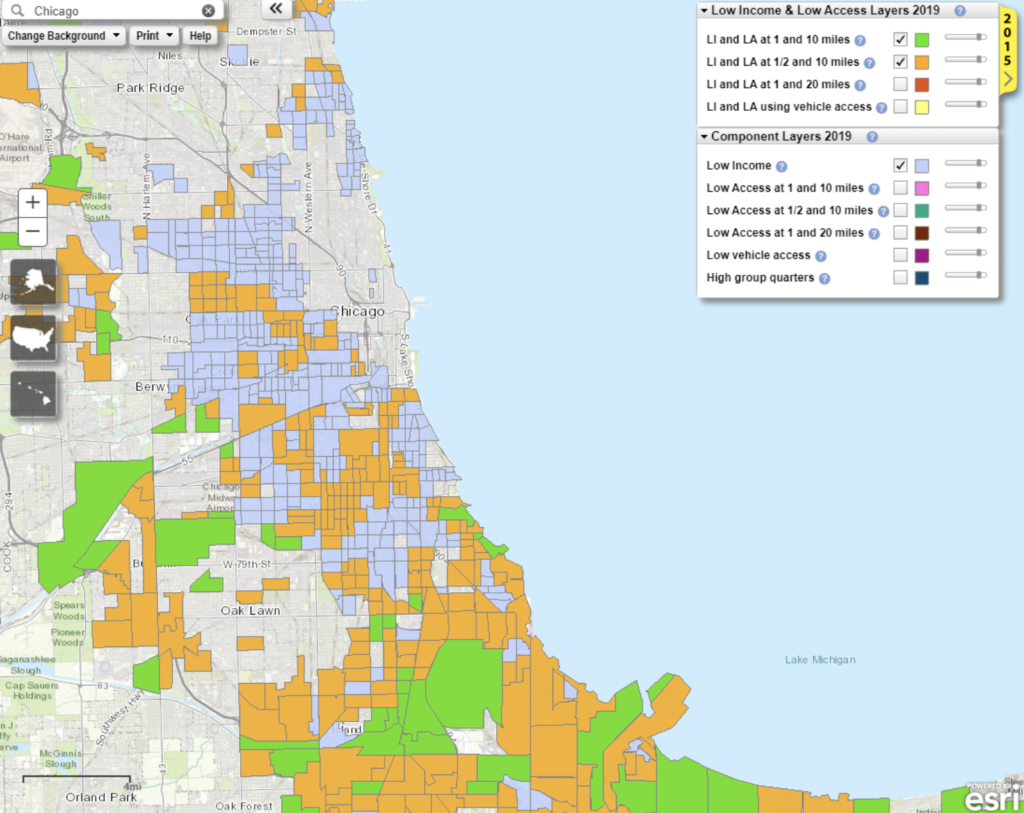The width and height of the screenshot is (1024, 813).
Task: Clear the Chicago search text
Action: pyautogui.click(x=208, y=11)
